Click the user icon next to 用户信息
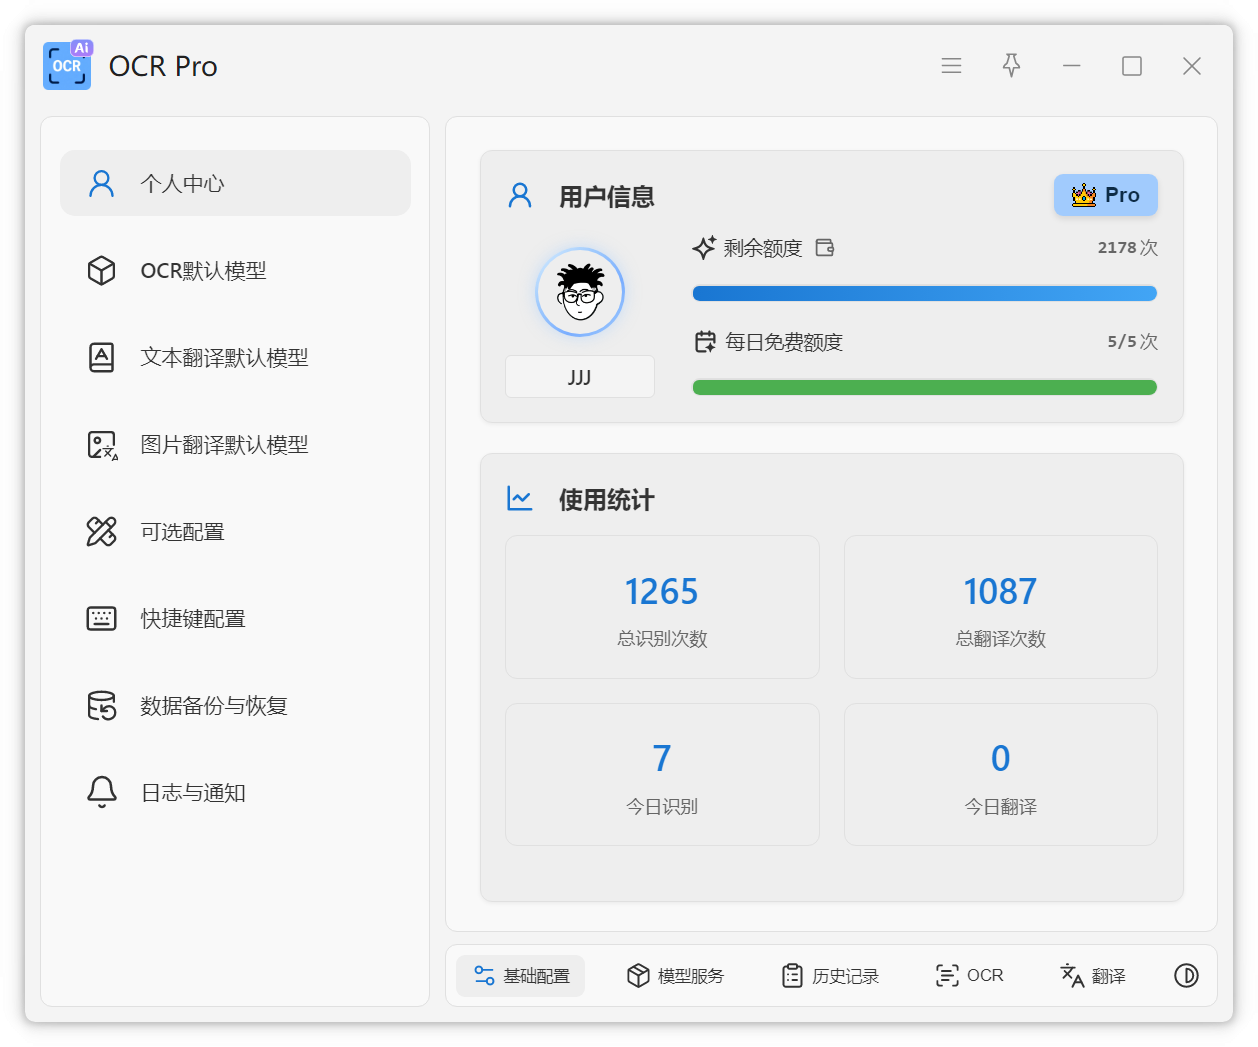Viewport: 1258px width, 1047px height. click(x=520, y=196)
